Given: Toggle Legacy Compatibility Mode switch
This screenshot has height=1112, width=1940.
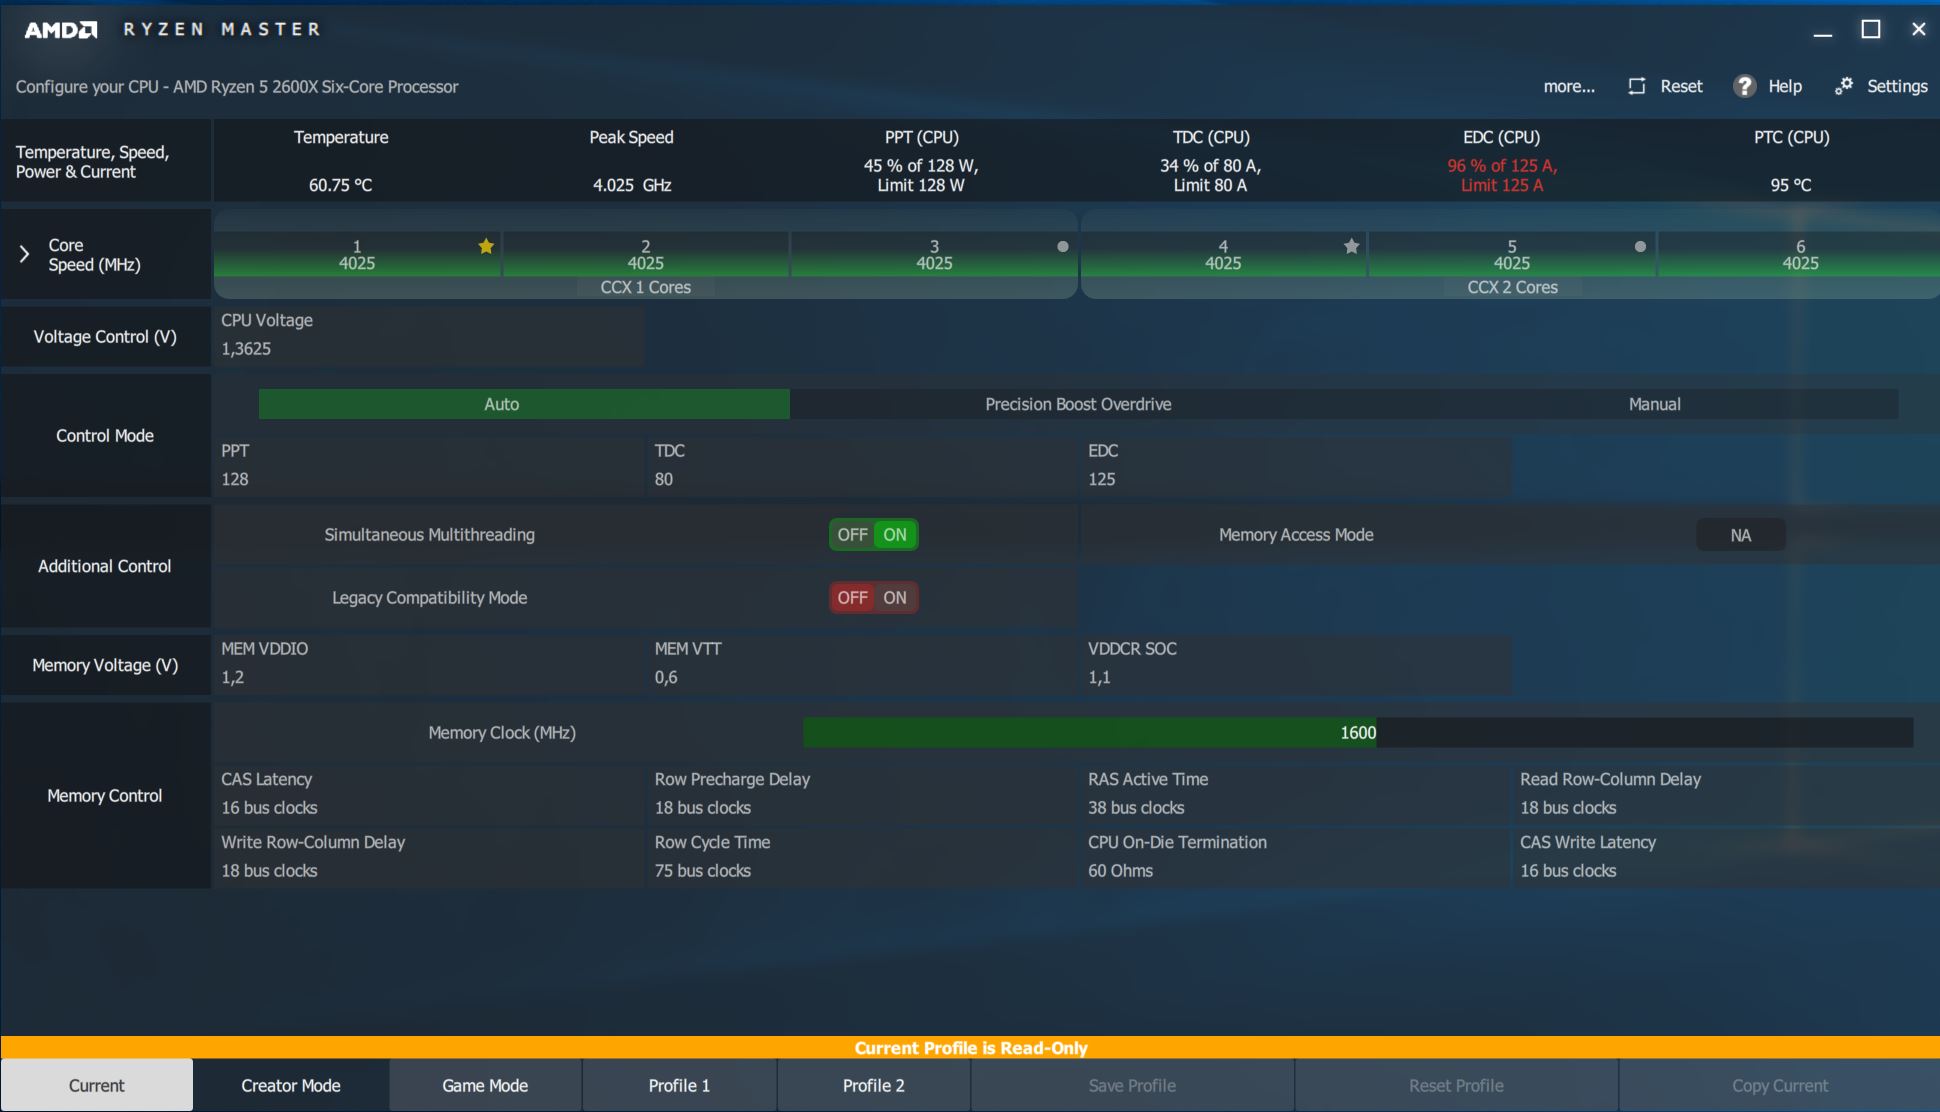Looking at the screenshot, I should tap(873, 598).
